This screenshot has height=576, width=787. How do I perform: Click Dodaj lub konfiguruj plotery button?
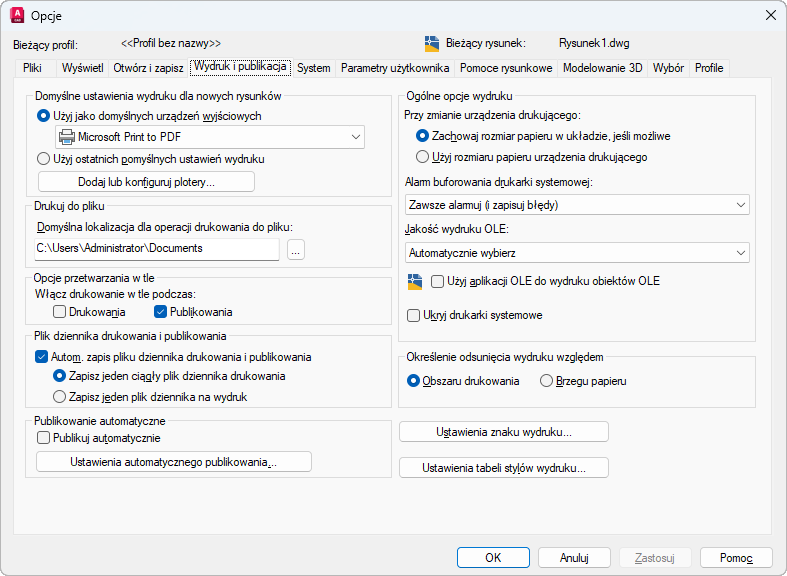pos(146,182)
